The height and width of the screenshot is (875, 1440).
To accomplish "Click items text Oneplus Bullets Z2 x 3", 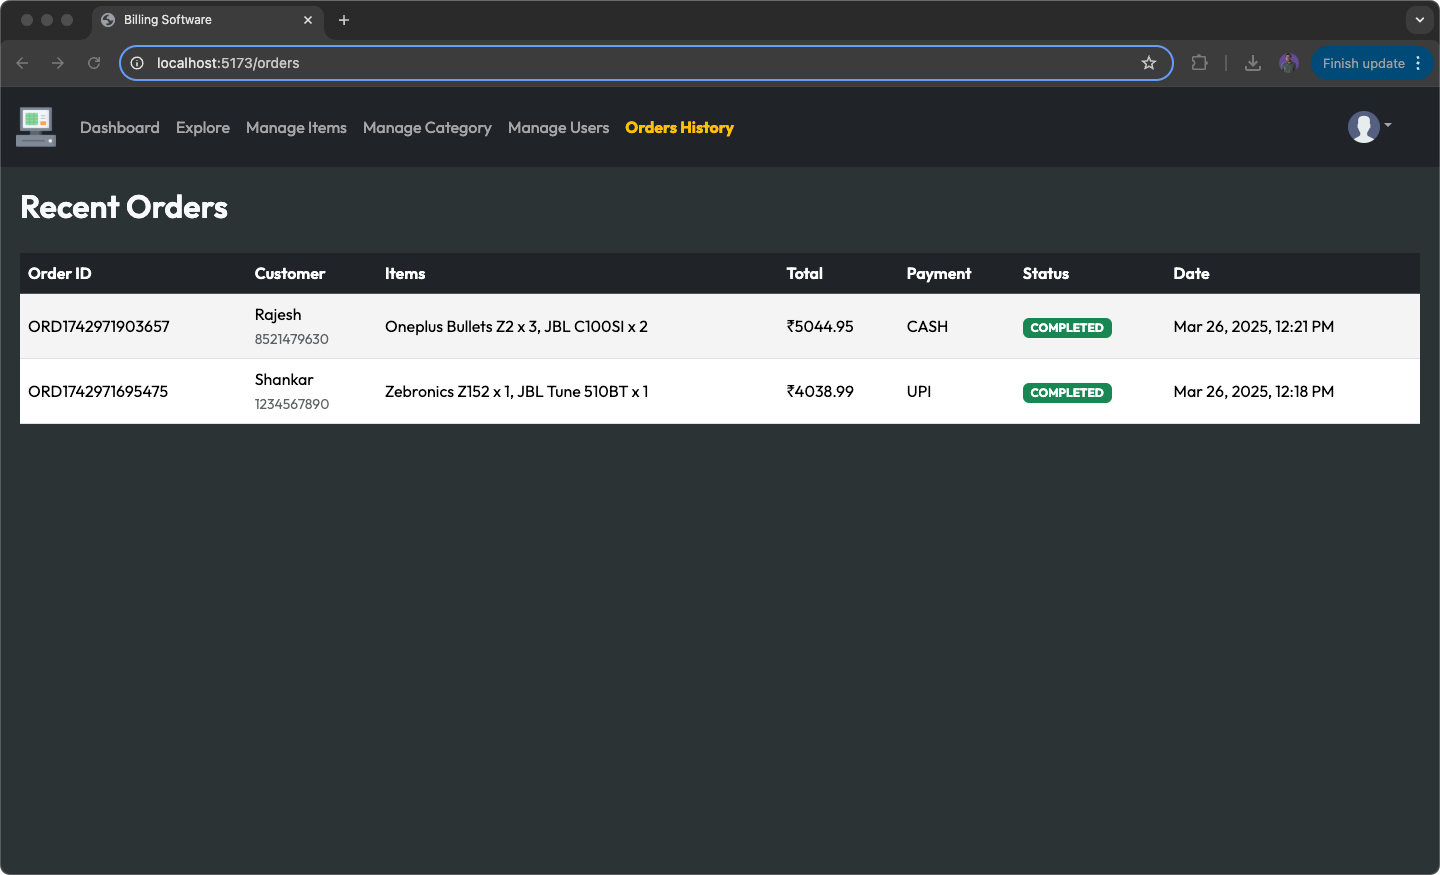I will [461, 327].
